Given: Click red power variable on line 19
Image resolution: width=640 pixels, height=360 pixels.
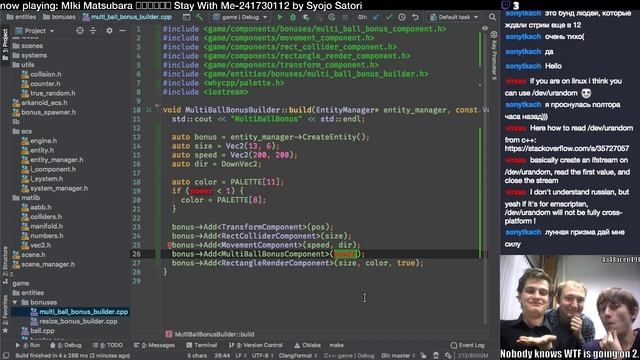Looking at the screenshot, I should (x=201, y=191).
